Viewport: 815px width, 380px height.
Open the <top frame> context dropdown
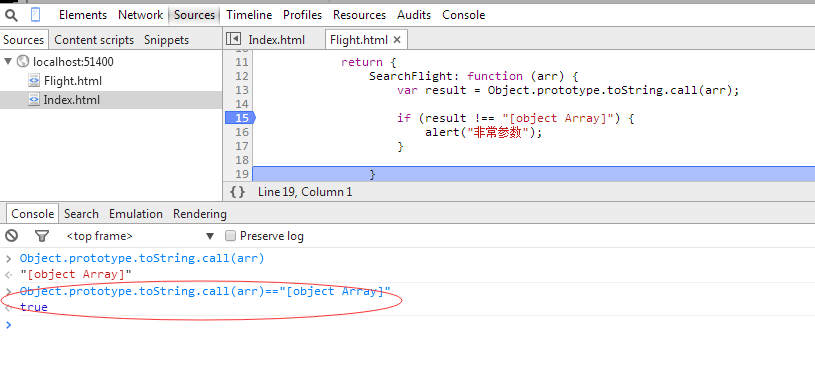[x=140, y=236]
